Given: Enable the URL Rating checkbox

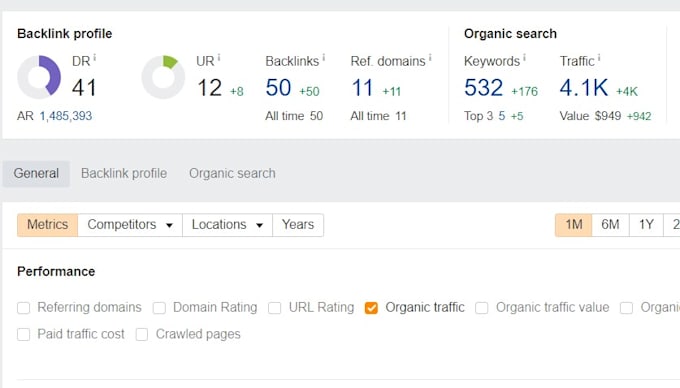Looking at the screenshot, I should point(275,308).
